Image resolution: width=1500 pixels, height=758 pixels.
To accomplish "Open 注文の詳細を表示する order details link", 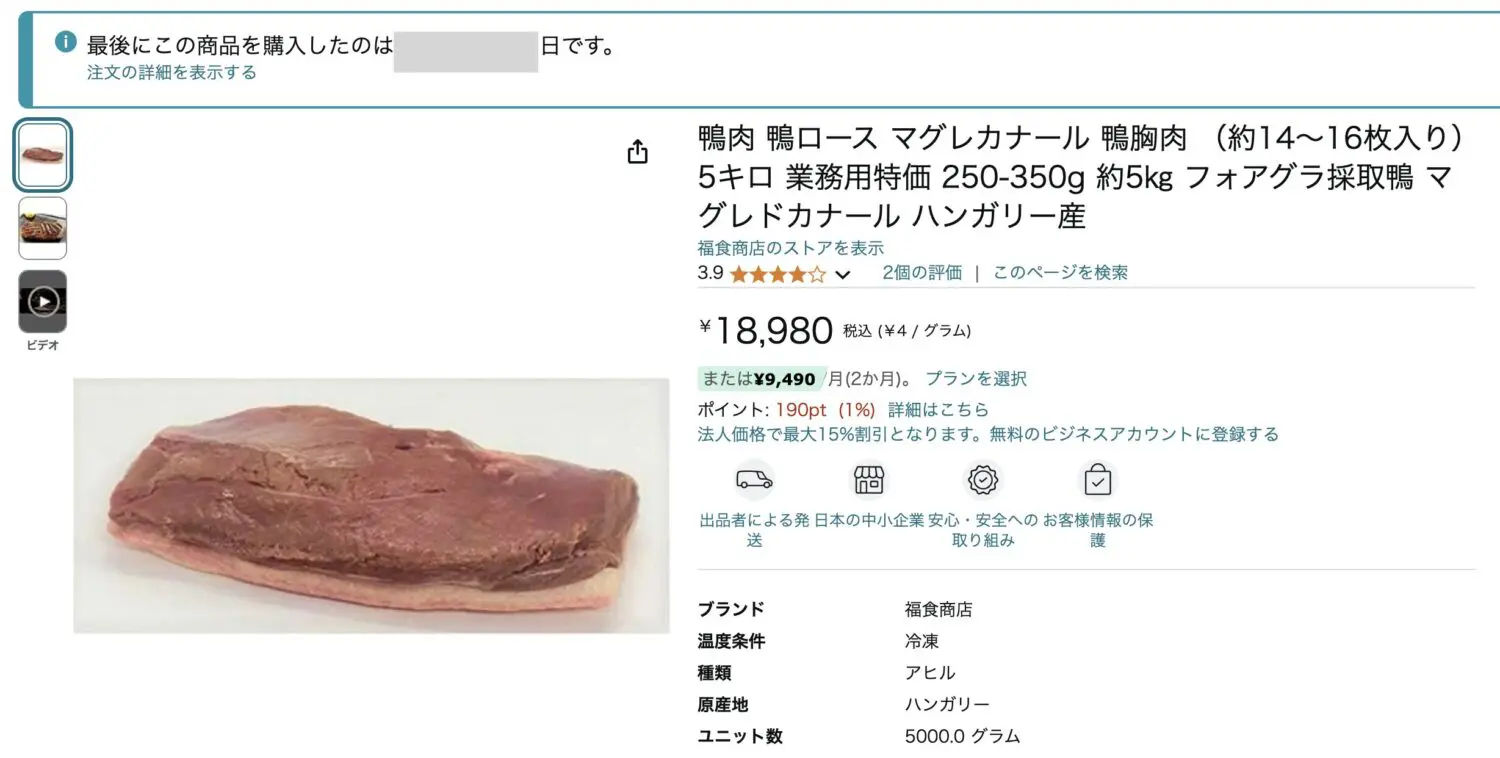I will [x=171, y=72].
